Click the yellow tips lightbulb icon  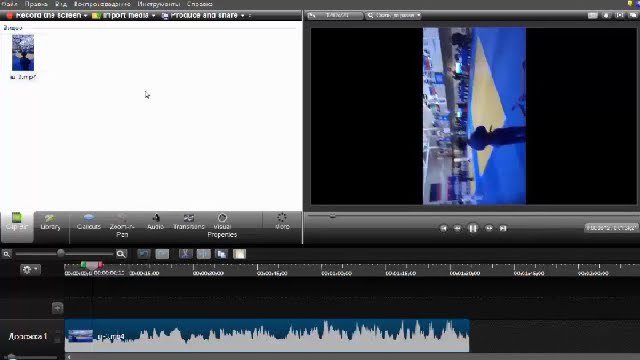point(630,4)
